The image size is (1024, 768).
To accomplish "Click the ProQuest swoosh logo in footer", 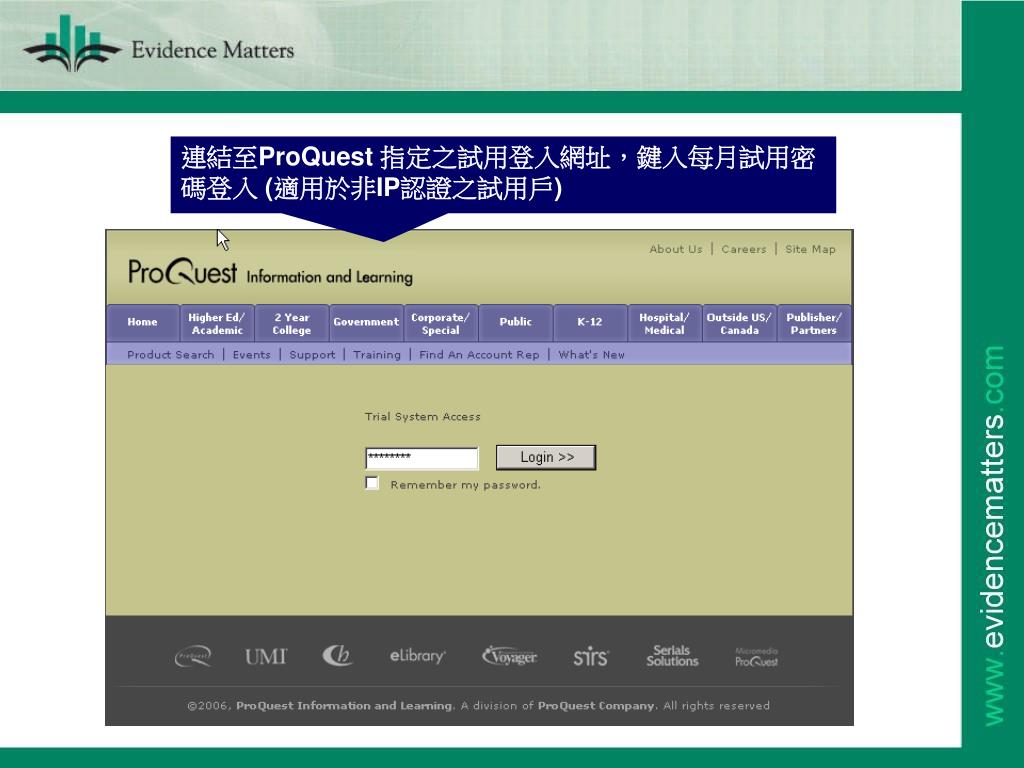I will (193, 656).
